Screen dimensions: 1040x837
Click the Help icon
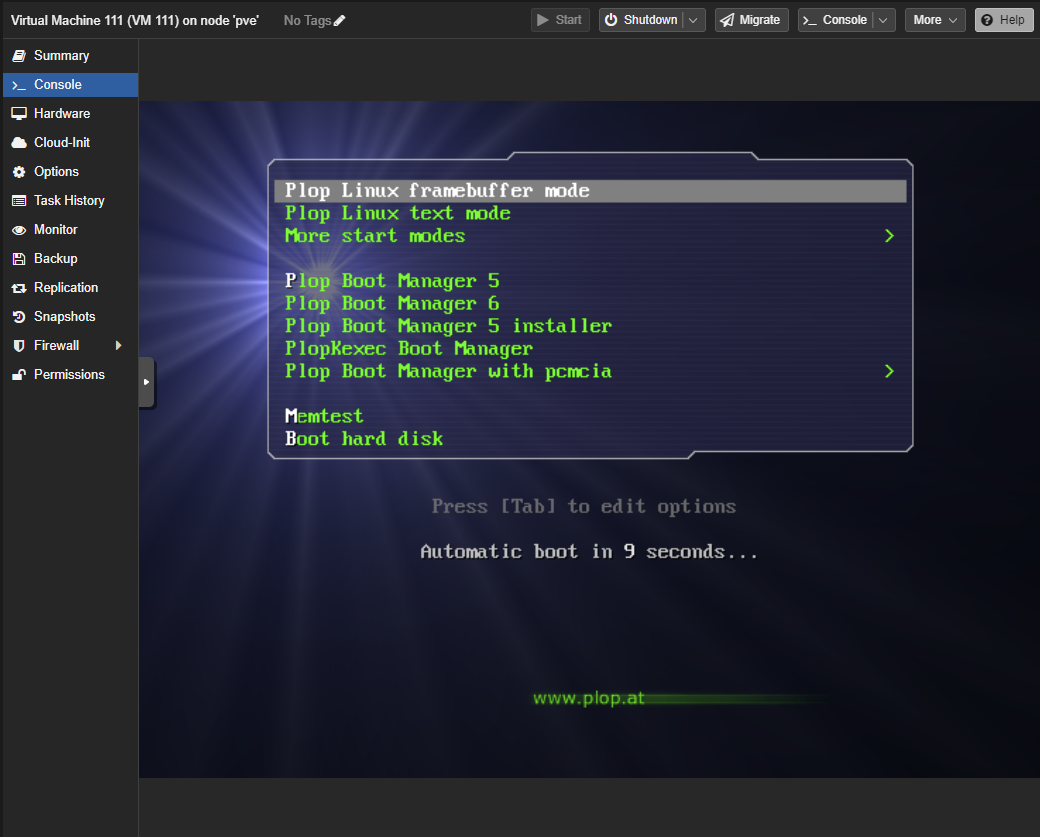(x=1003, y=19)
